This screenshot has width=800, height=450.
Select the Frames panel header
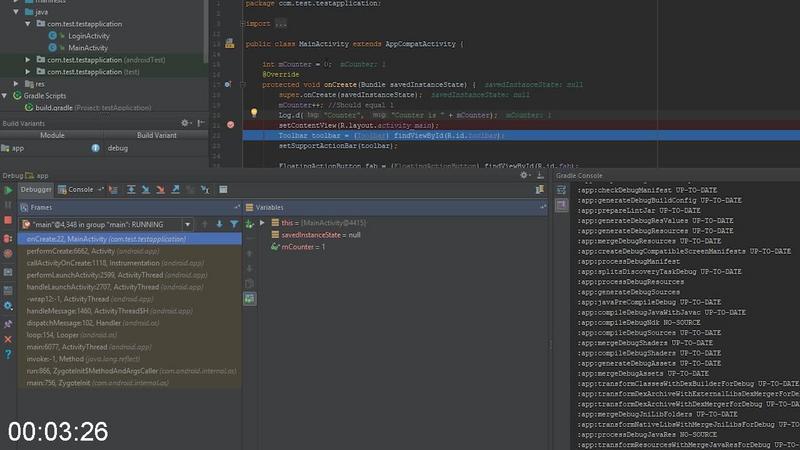point(130,208)
